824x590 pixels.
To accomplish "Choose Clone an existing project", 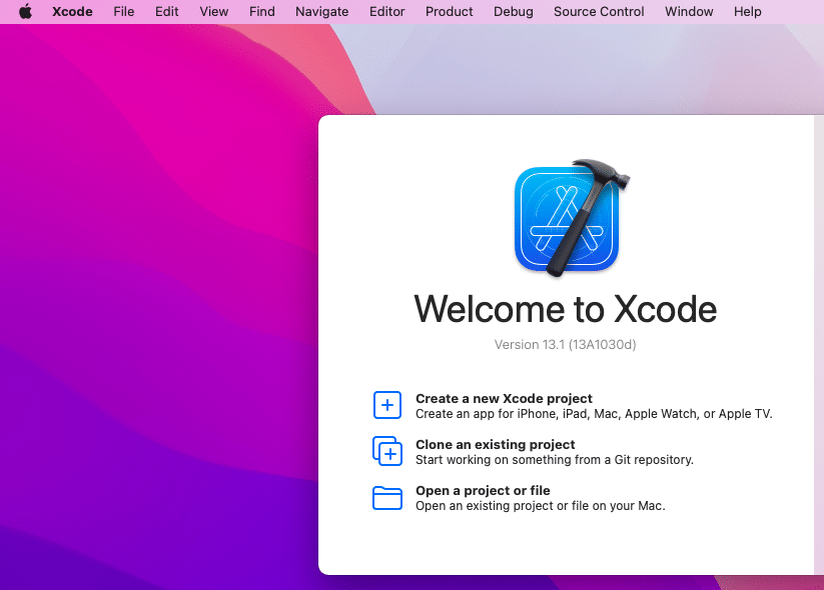I will [495, 444].
